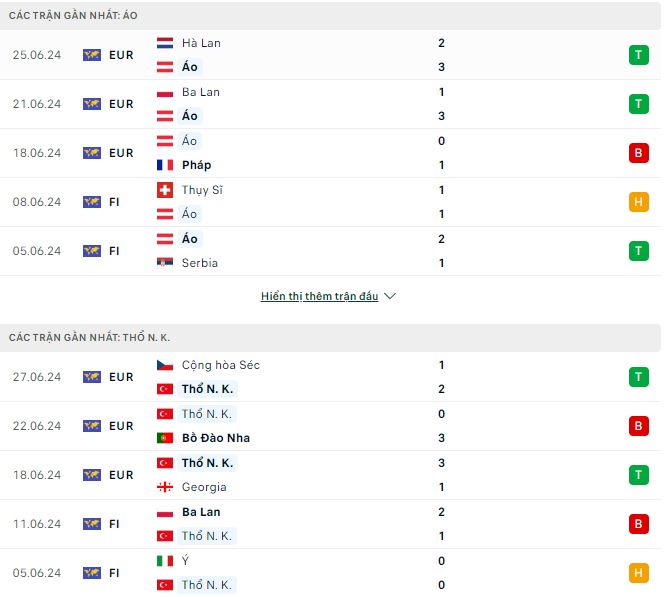Screen dimensions: 667x597
Task: Click the orange H badge for Ý match
Action: coord(638,573)
